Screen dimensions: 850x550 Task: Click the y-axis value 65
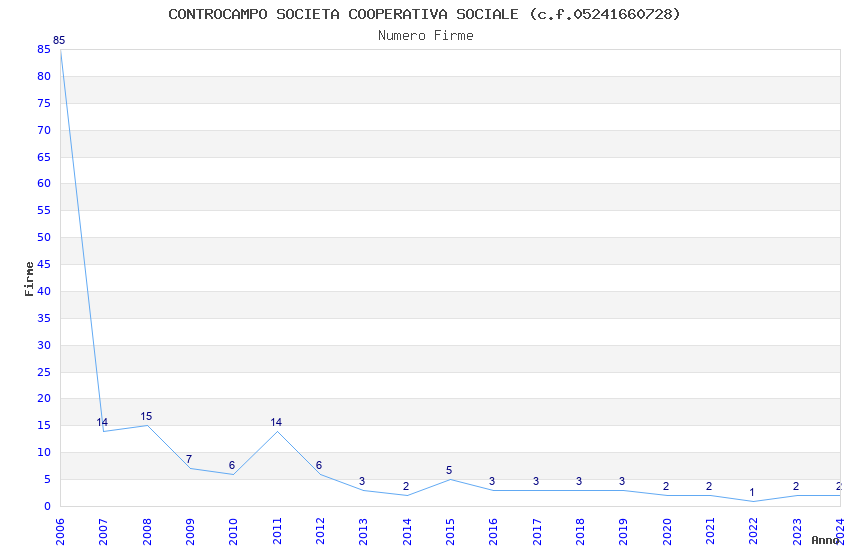point(44,157)
